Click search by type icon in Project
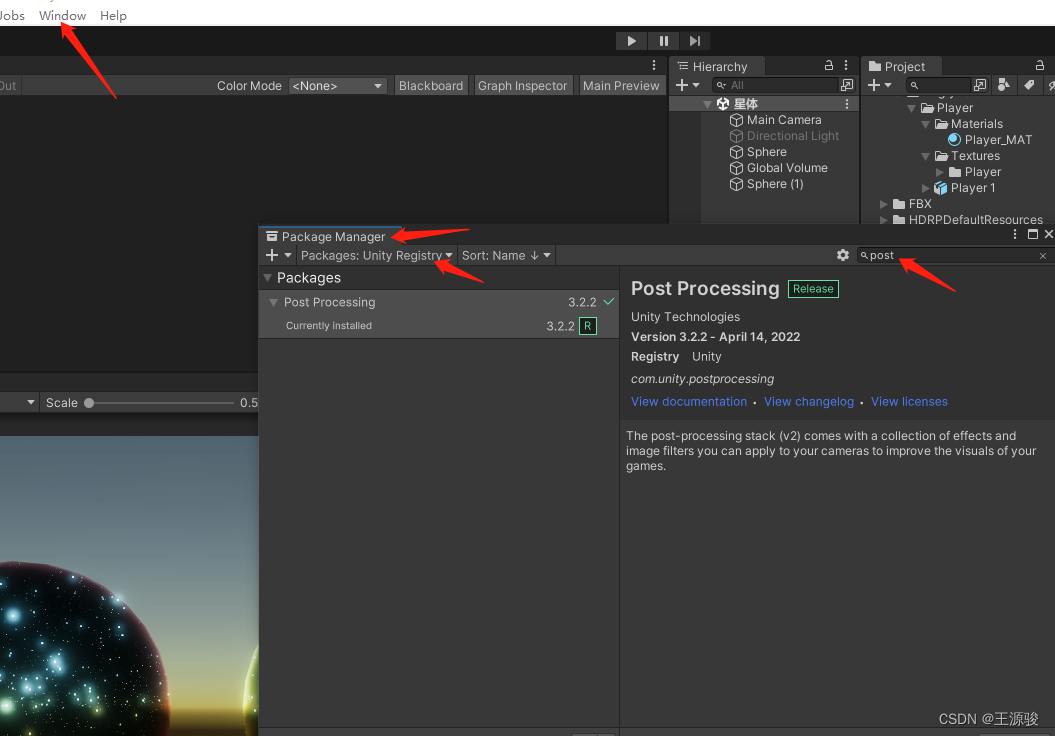 pyautogui.click(x=1003, y=86)
